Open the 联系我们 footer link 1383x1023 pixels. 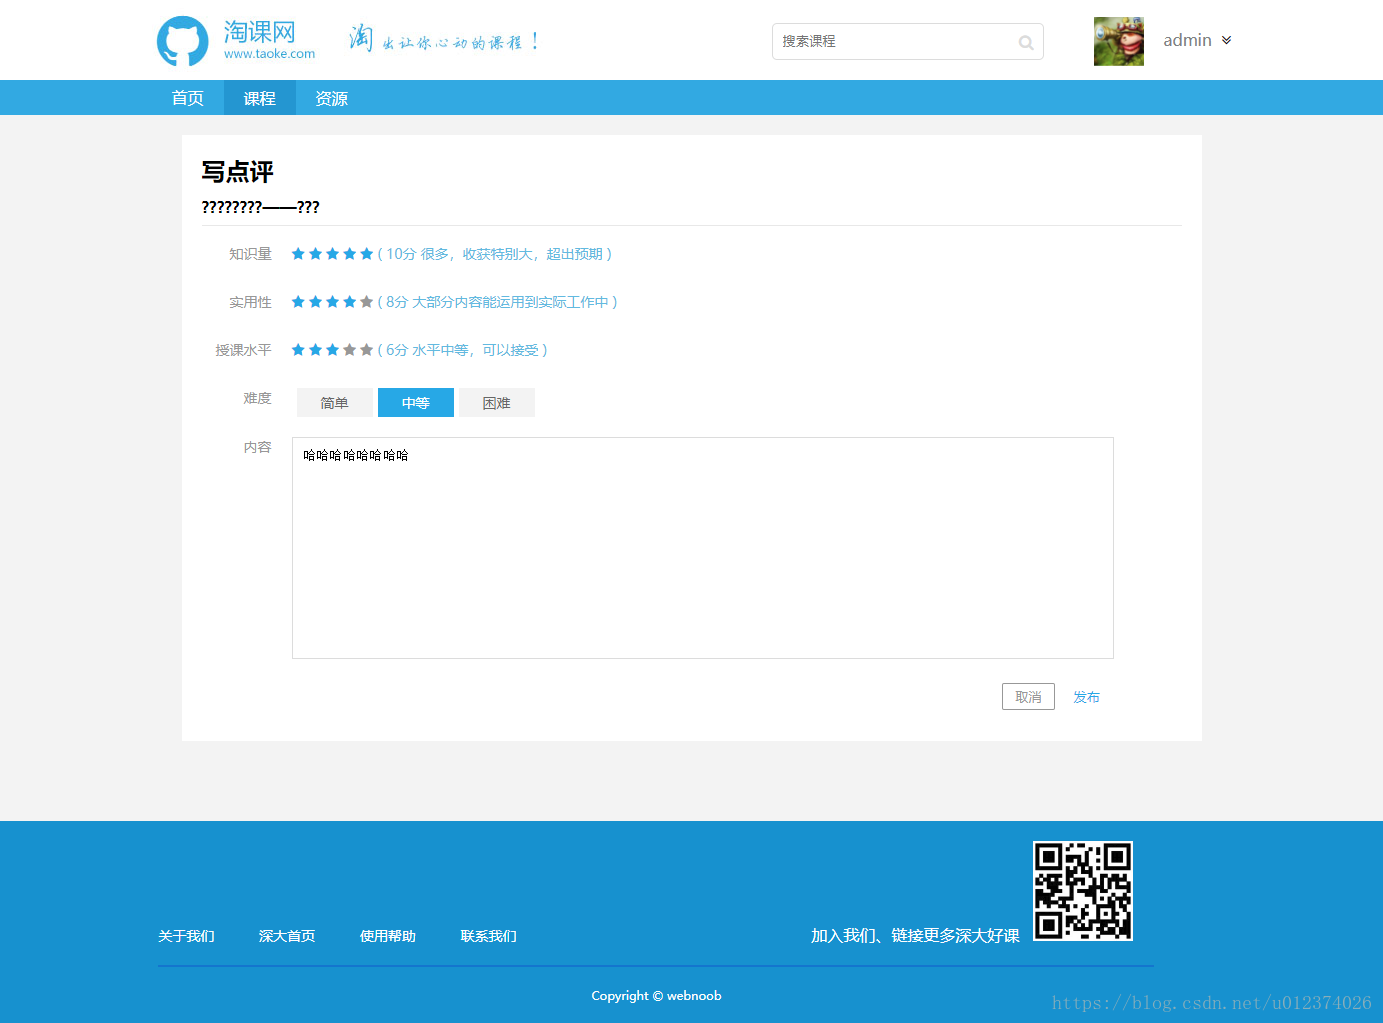(489, 936)
